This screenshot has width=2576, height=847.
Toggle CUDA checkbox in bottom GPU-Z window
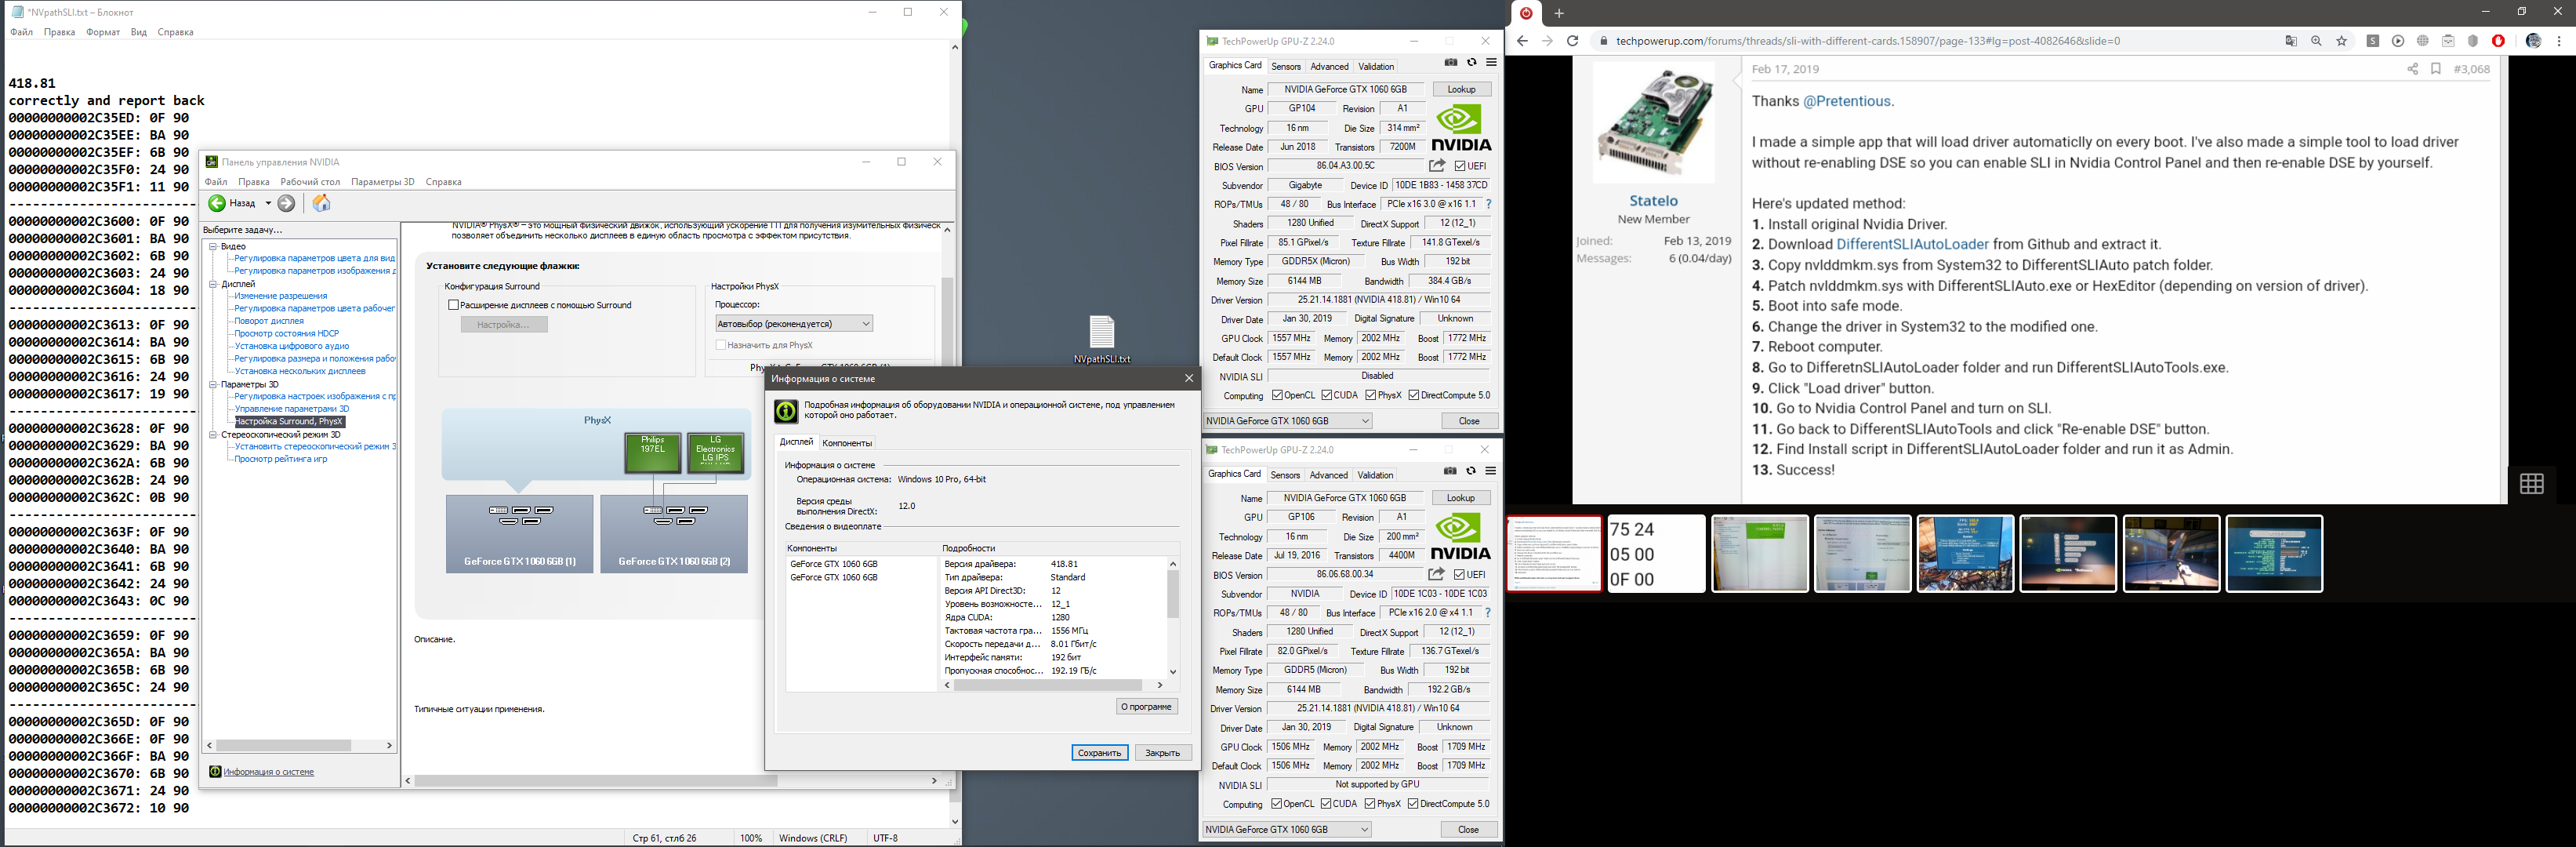click(1326, 803)
